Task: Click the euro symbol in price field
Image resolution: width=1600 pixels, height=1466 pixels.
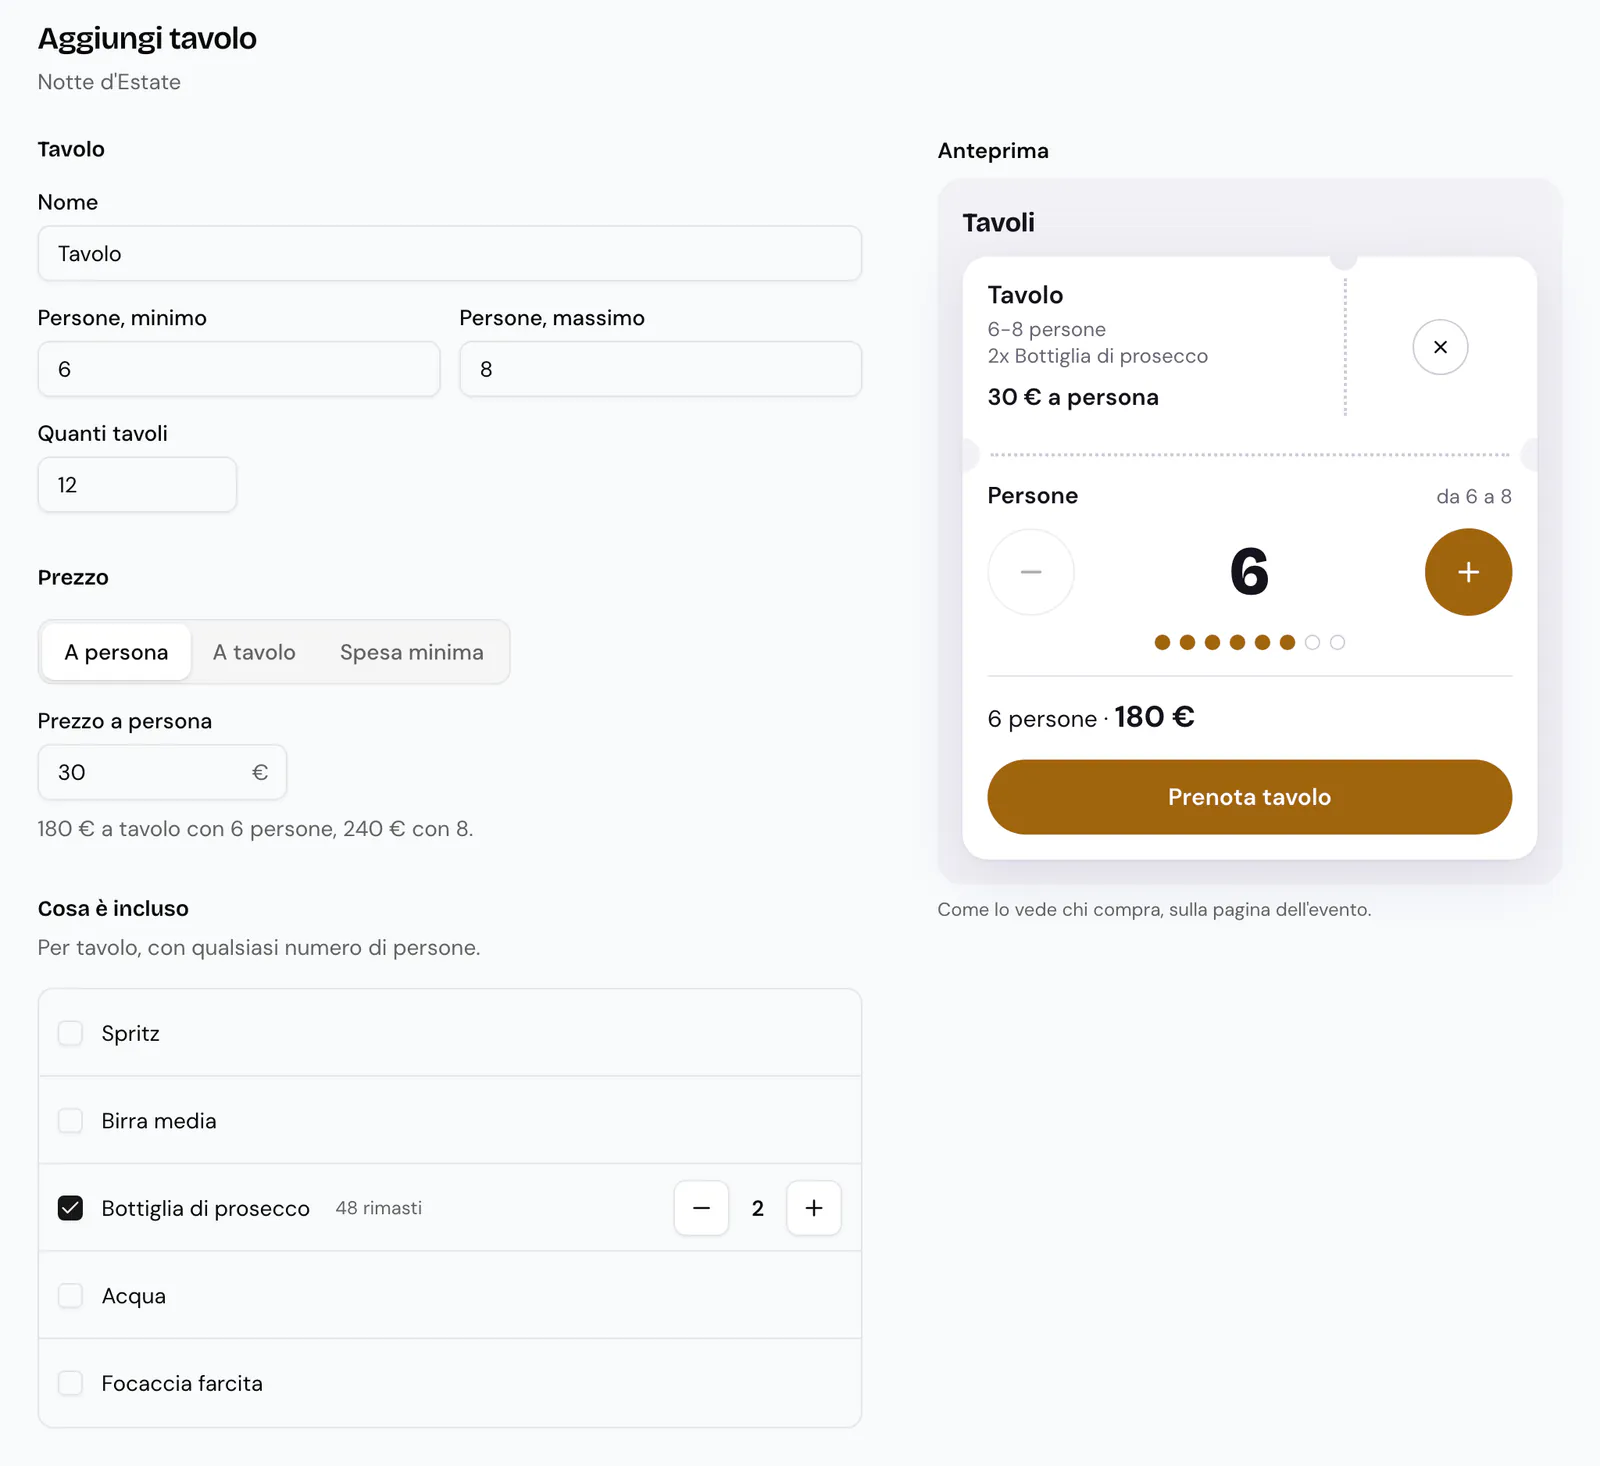Action: [260, 772]
